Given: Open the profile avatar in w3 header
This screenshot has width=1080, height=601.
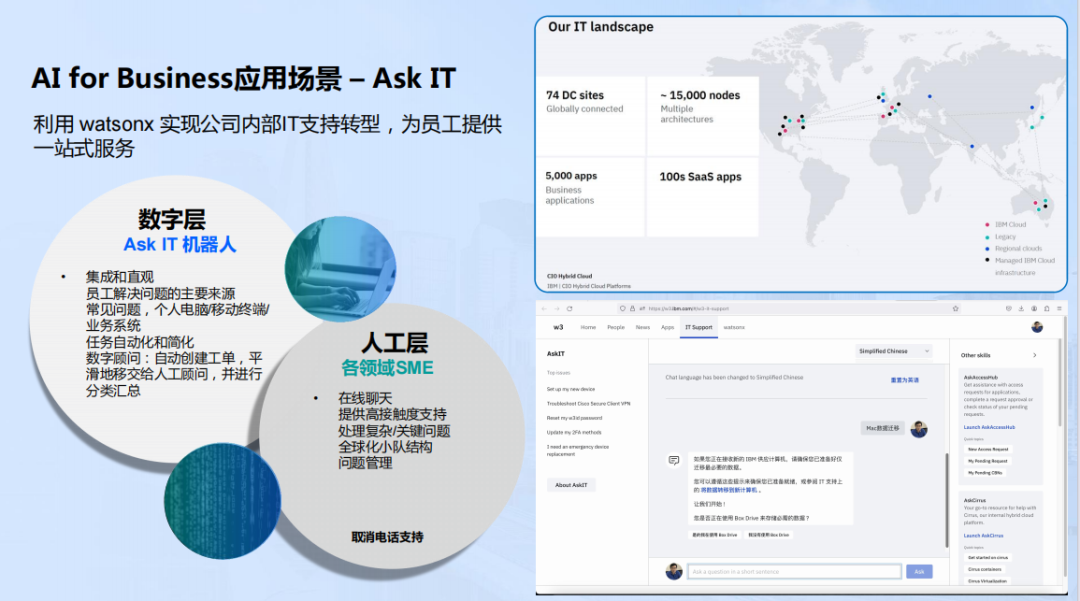Looking at the screenshot, I should click(x=1037, y=327).
